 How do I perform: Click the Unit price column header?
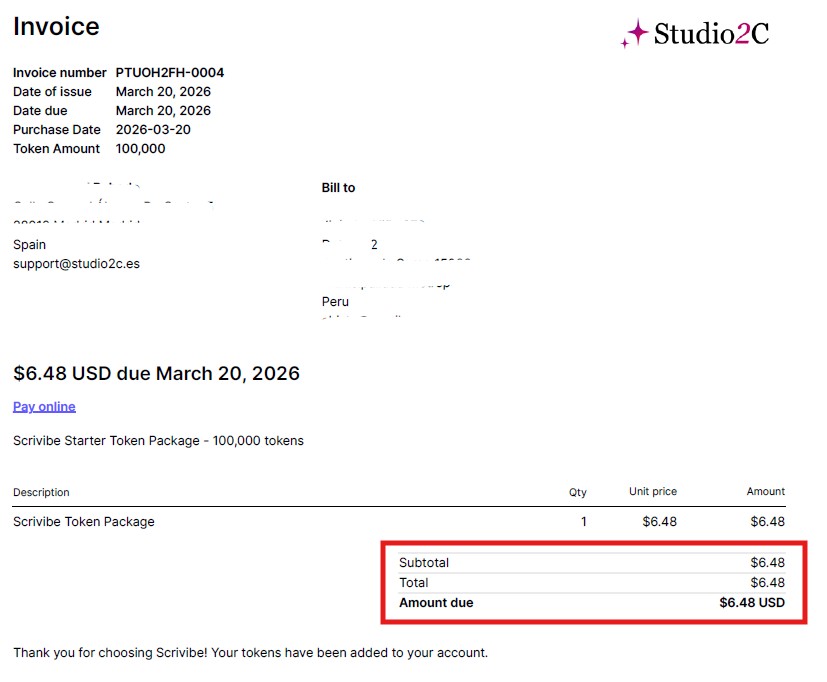click(x=653, y=492)
